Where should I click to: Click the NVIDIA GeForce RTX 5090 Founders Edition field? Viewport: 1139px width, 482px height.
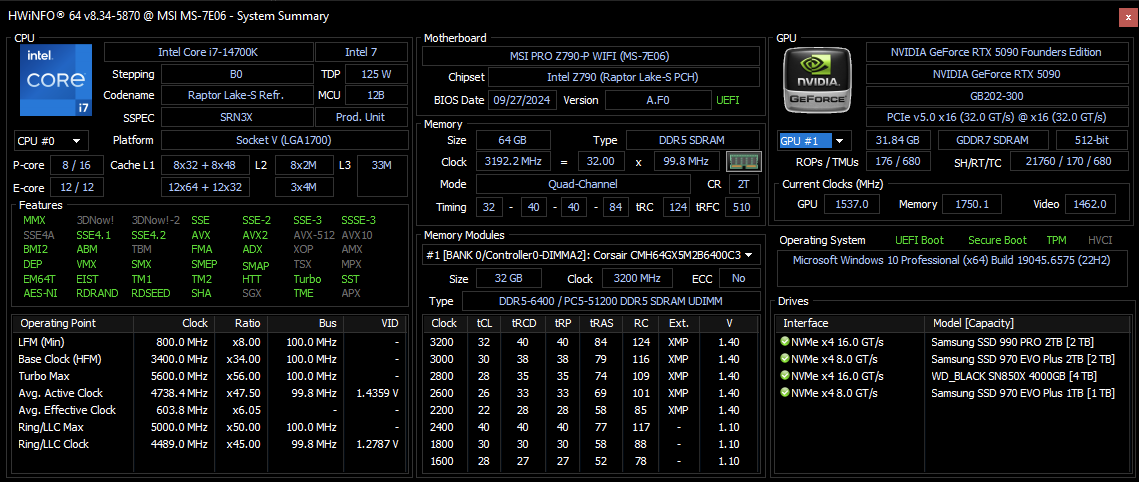(996, 52)
